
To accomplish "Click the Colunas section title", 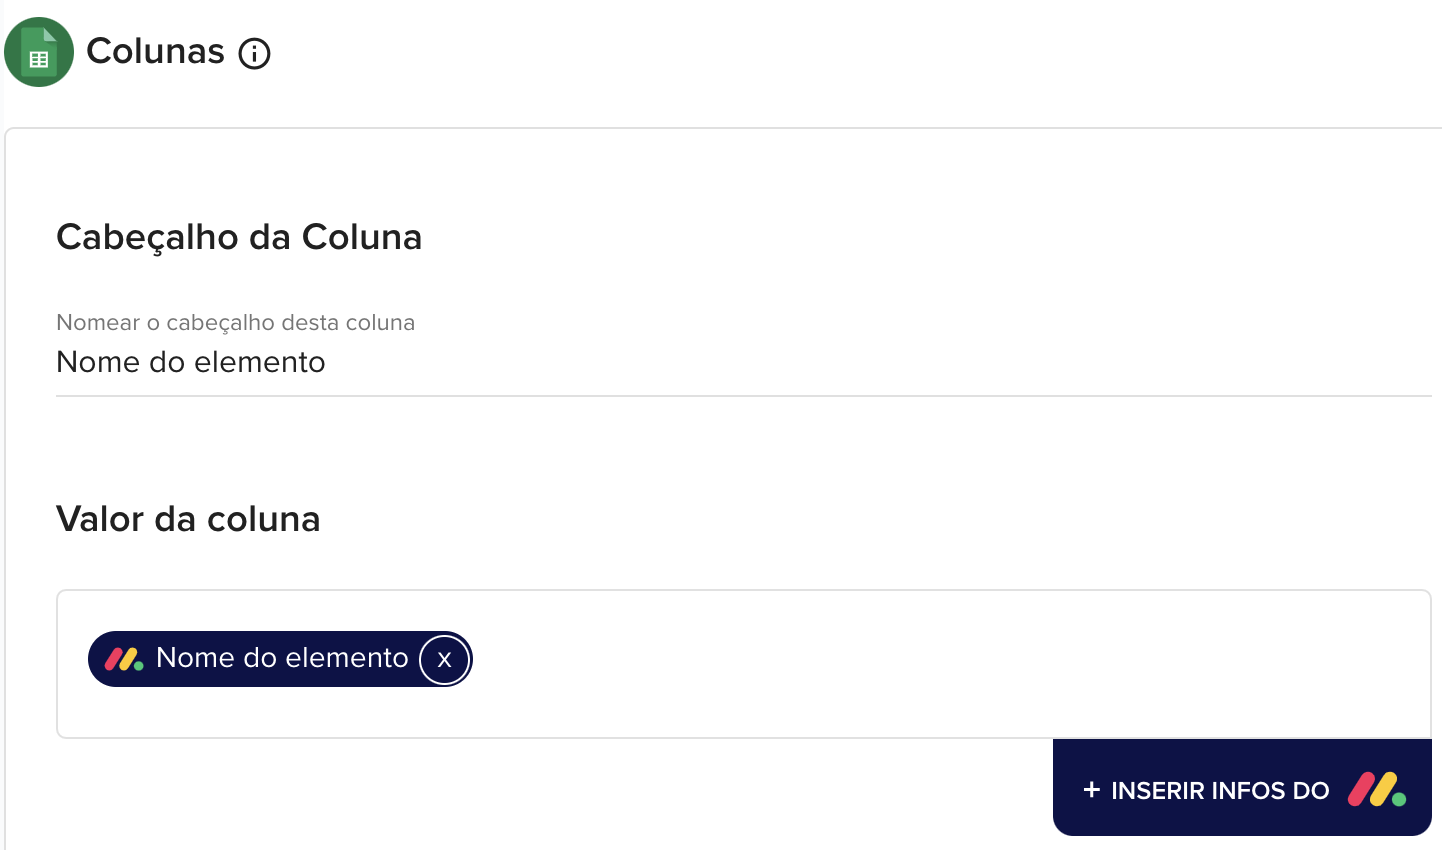I will click(x=155, y=51).
